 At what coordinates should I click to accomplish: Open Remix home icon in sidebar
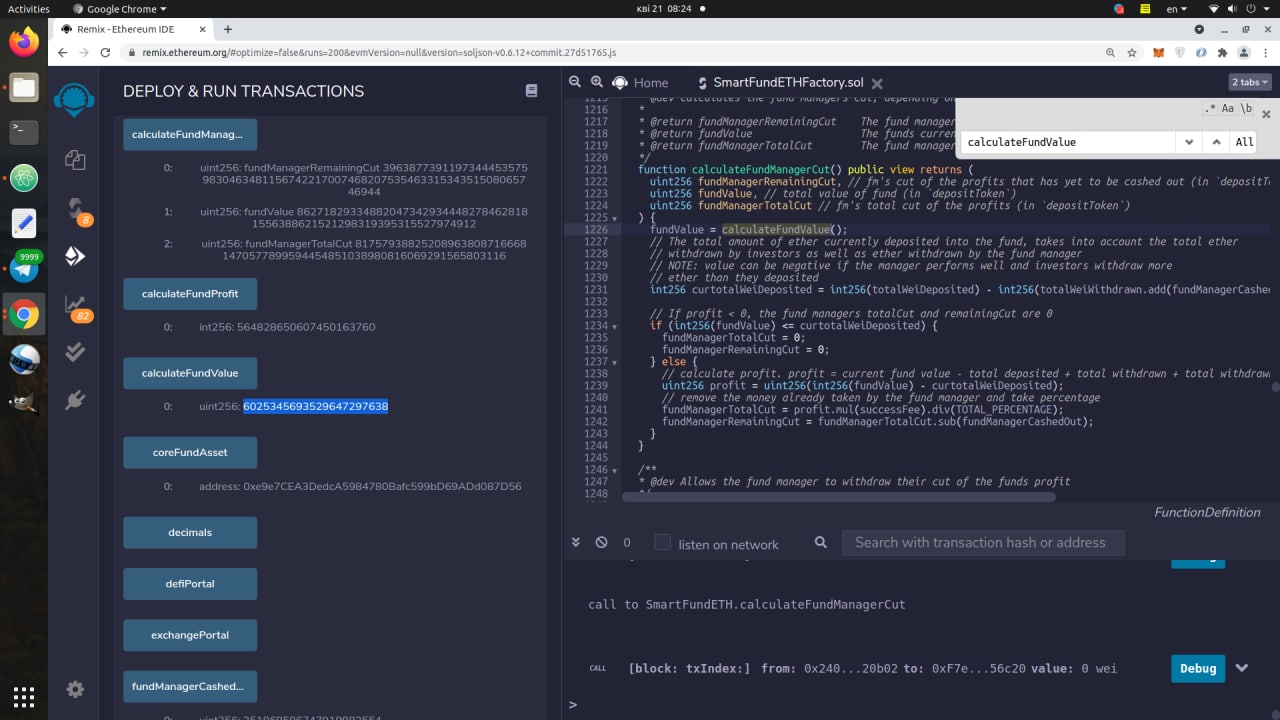click(75, 98)
